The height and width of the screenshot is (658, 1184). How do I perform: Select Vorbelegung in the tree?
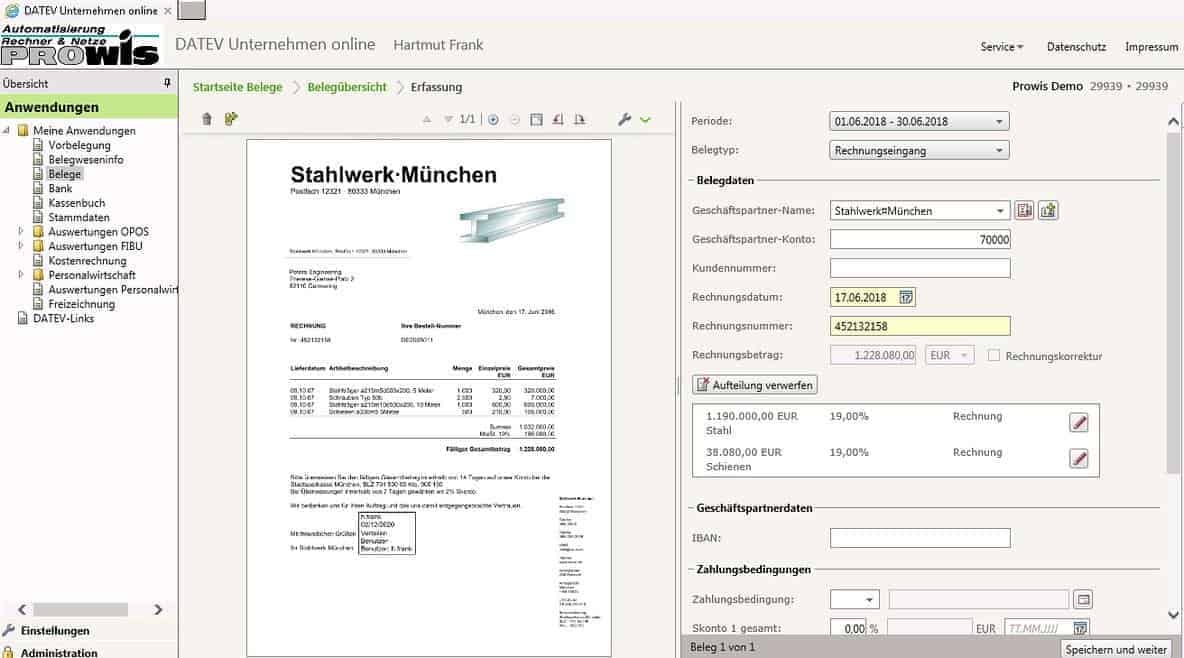pos(79,145)
